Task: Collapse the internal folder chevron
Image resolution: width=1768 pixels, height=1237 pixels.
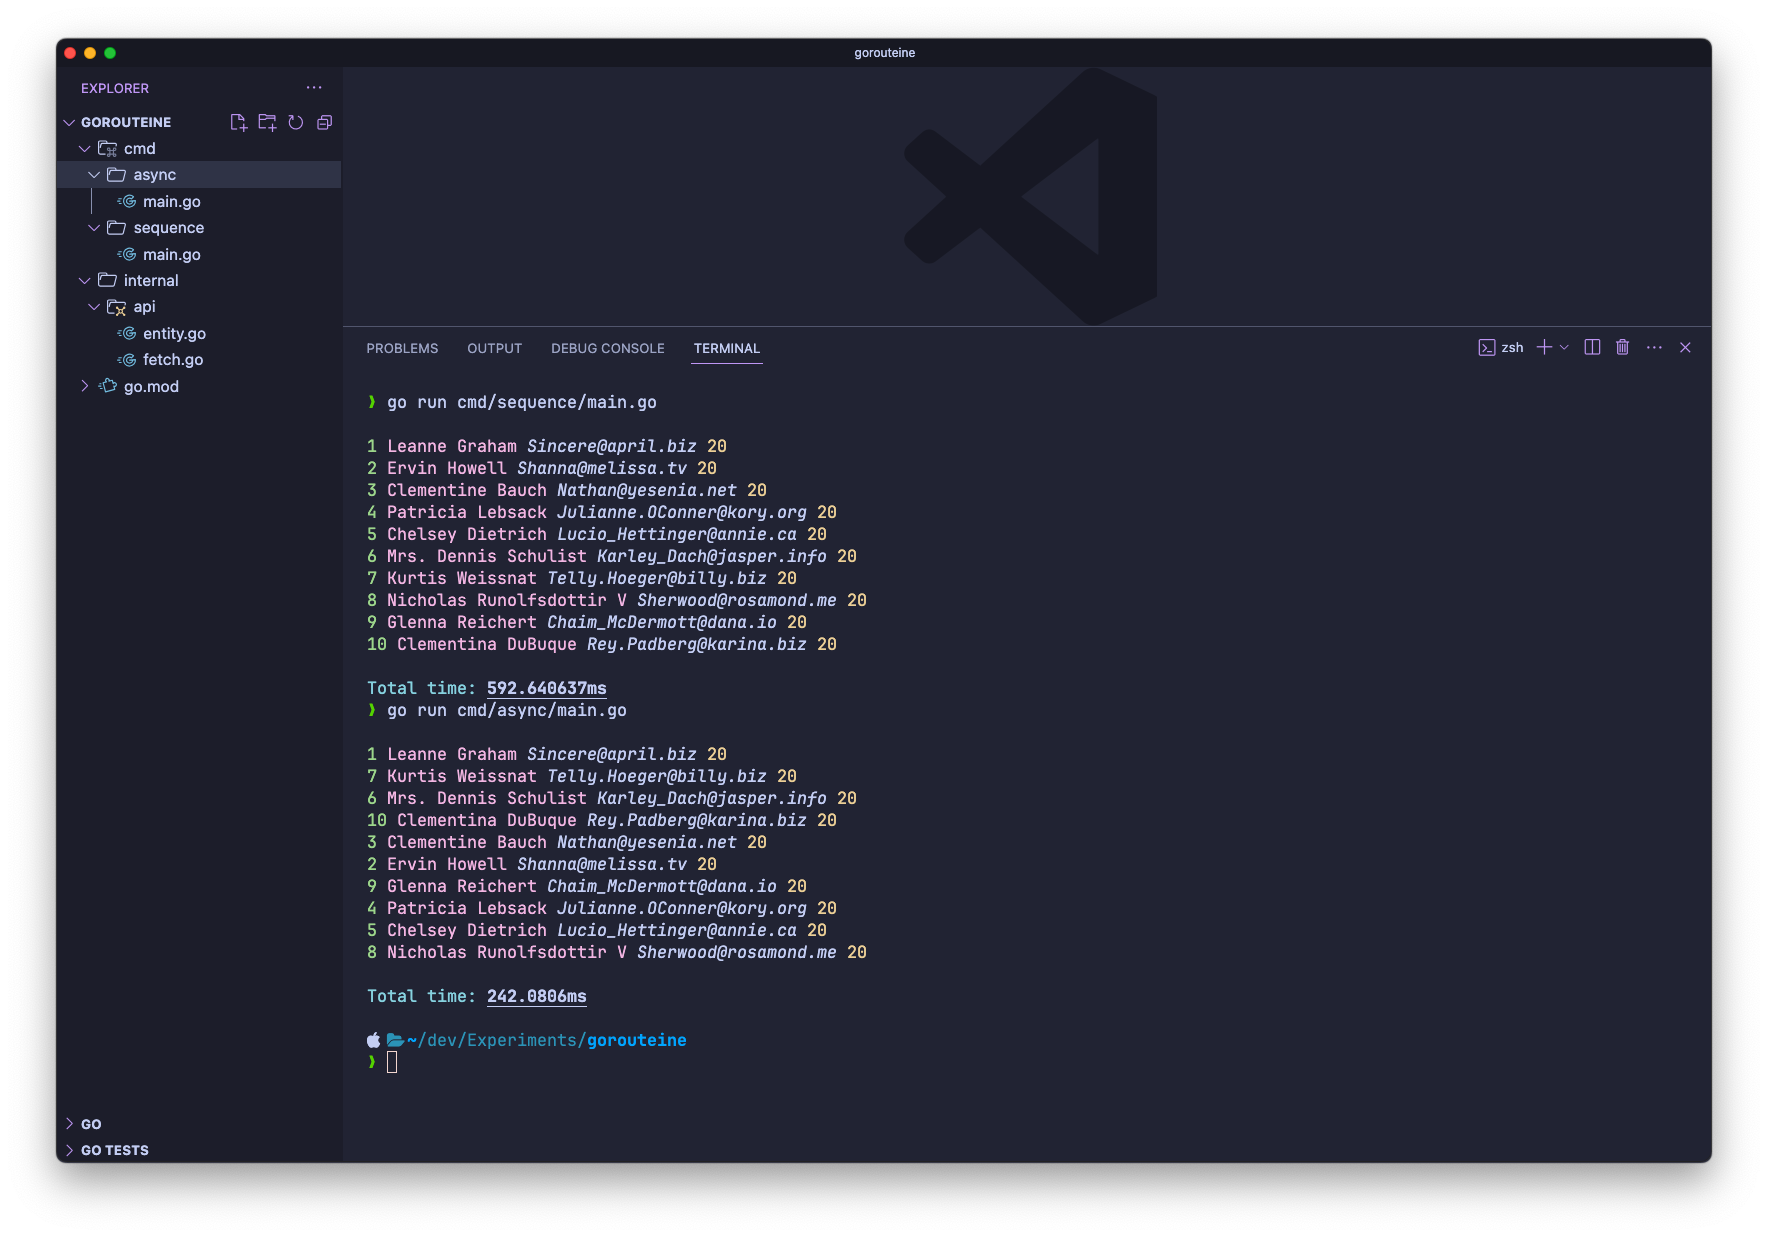Action: tap(85, 281)
